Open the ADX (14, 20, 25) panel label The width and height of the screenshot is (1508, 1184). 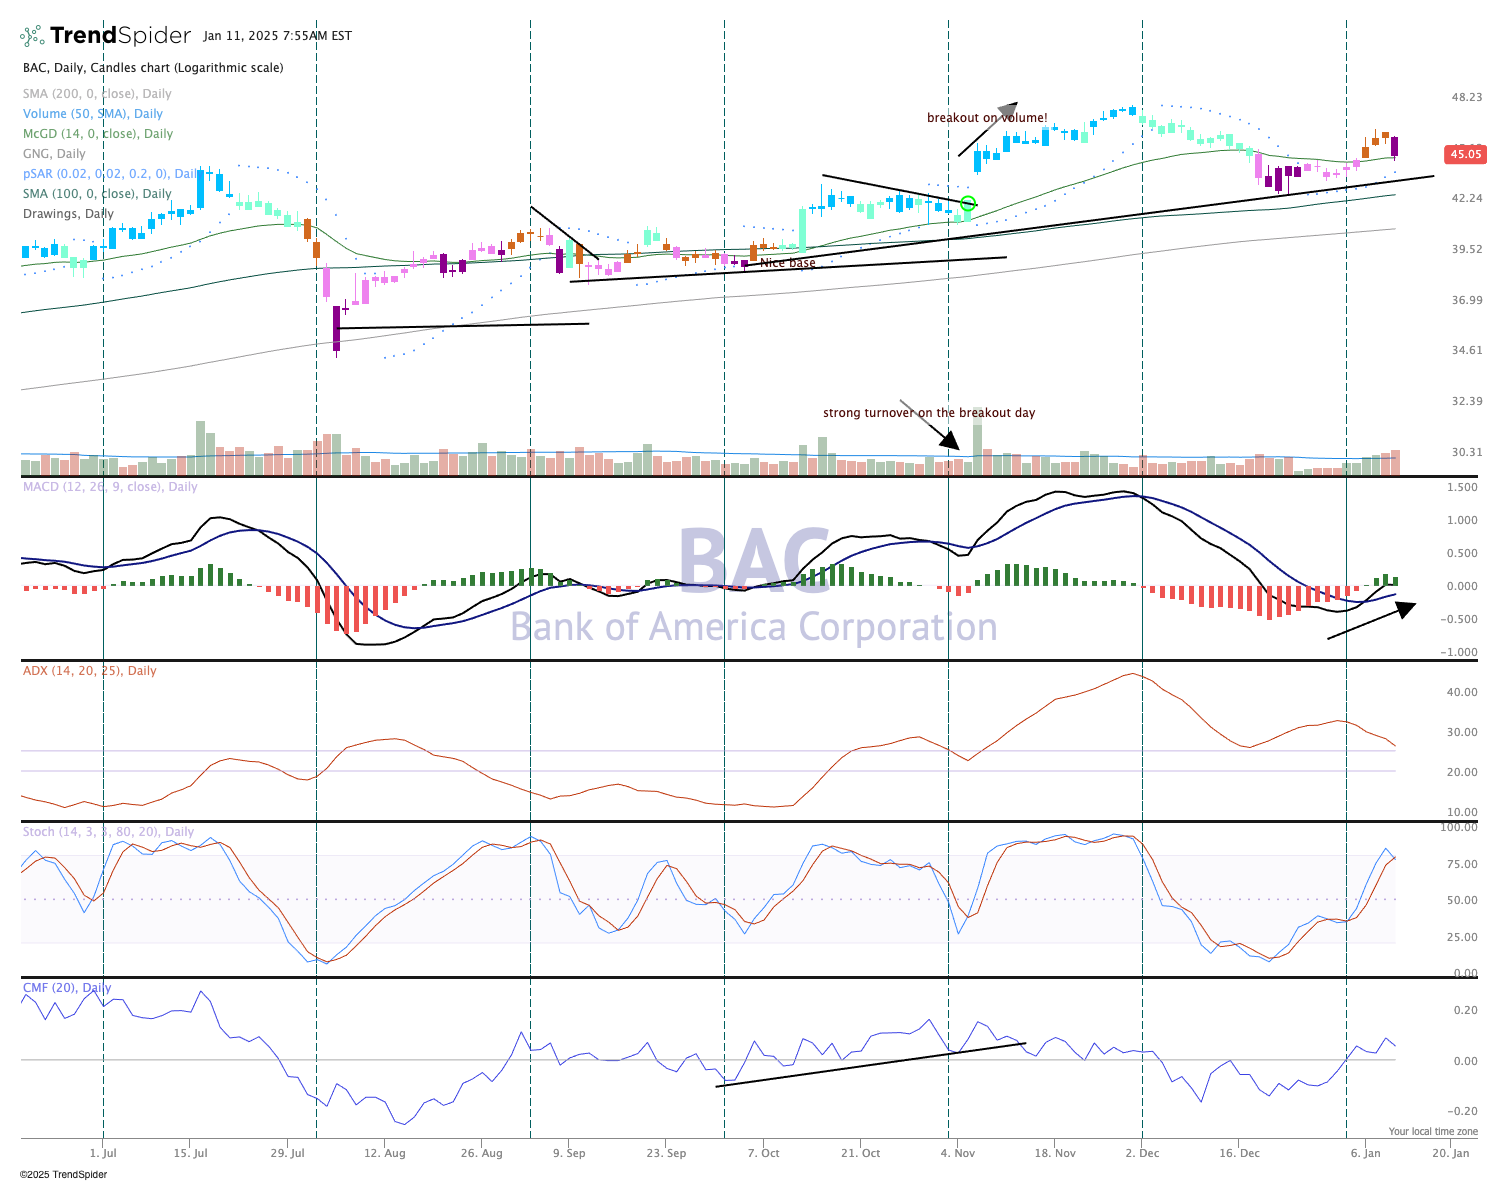[x=89, y=671]
